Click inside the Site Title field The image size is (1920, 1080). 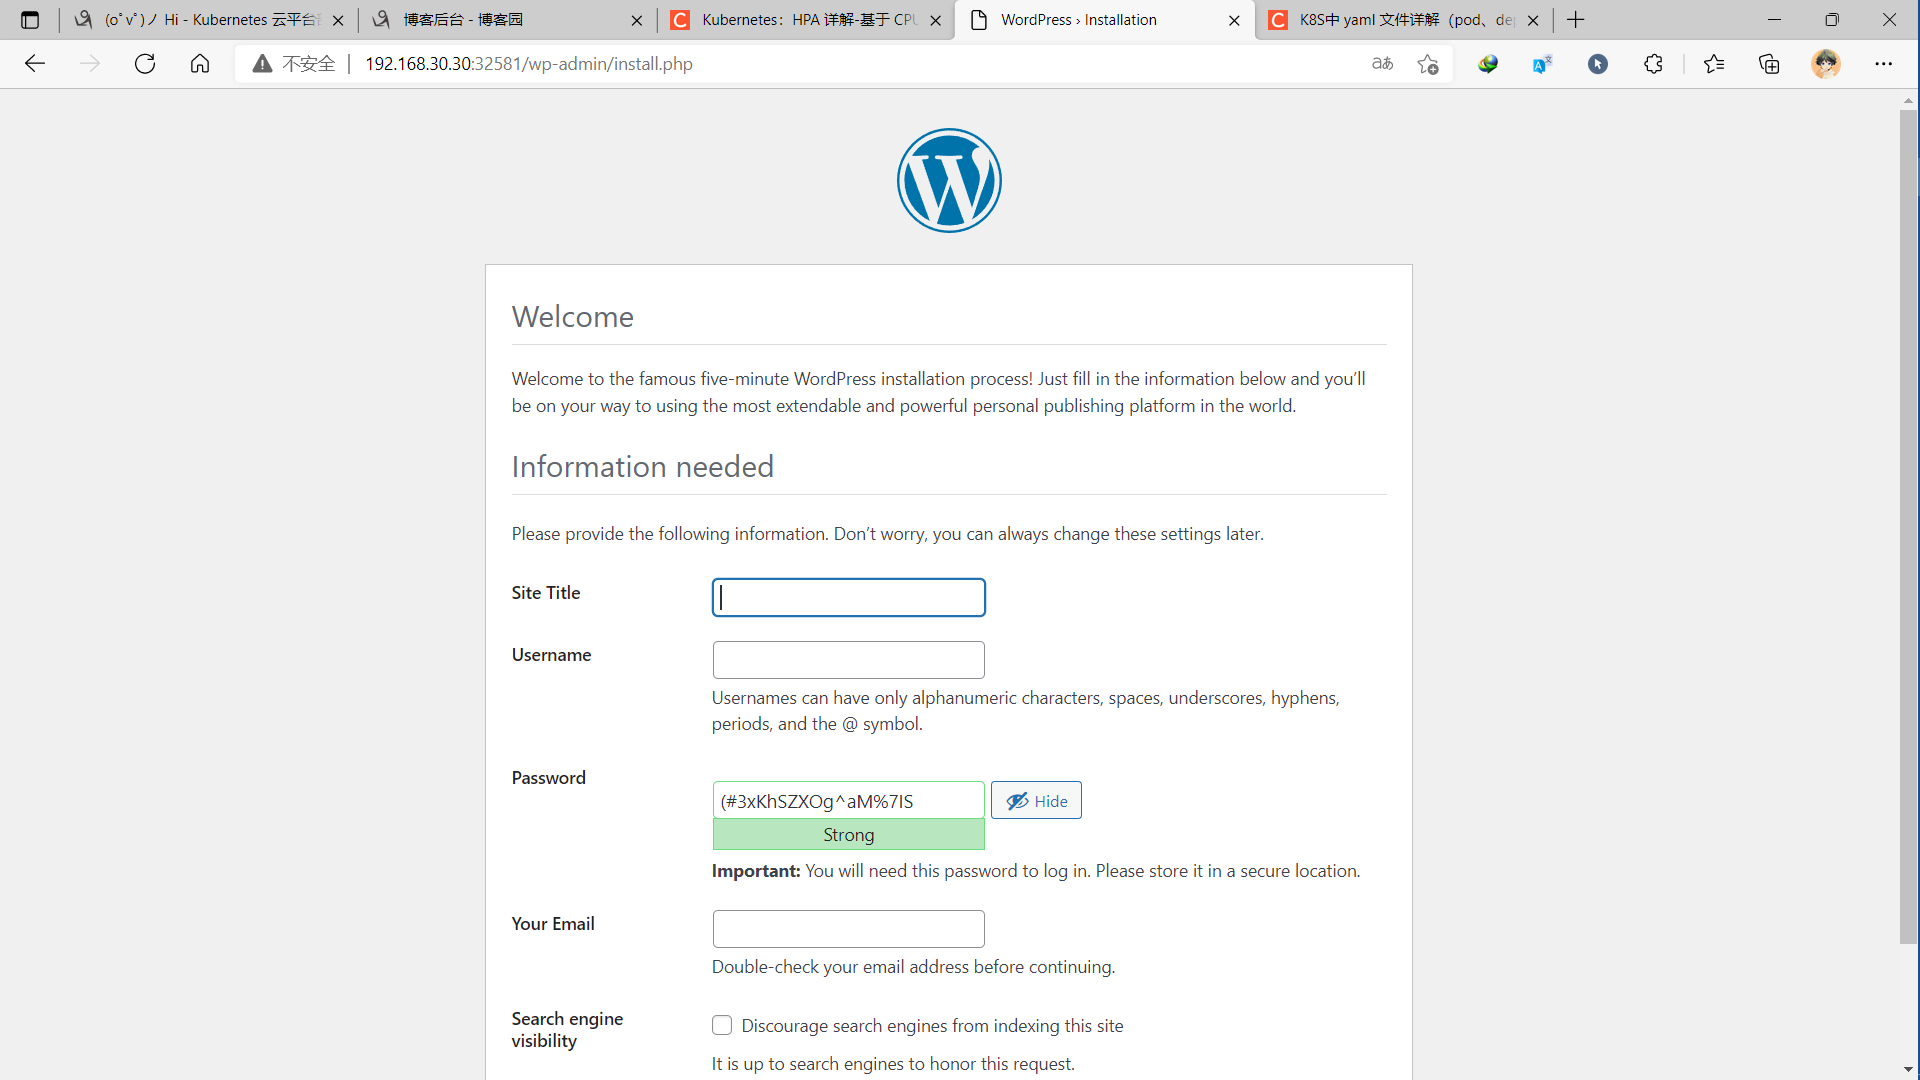coord(847,597)
